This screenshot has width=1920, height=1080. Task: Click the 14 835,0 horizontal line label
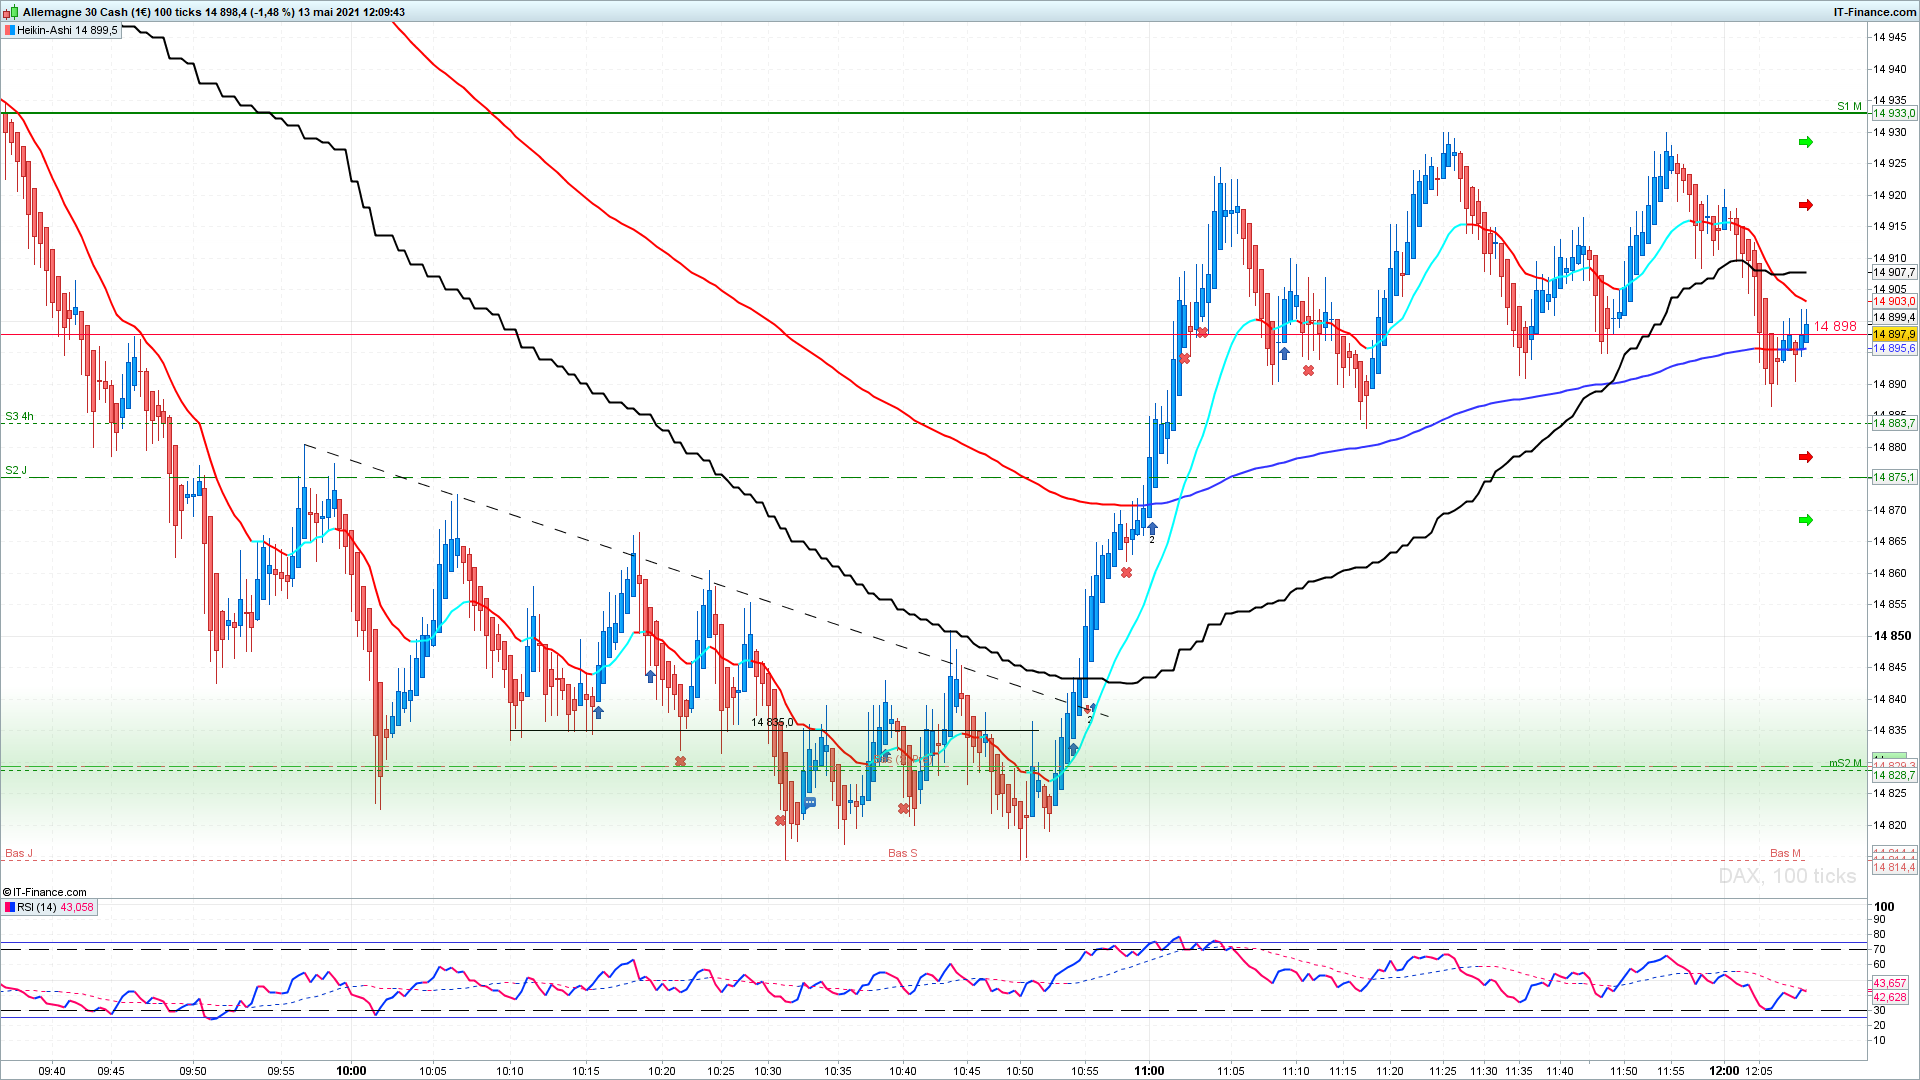(772, 722)
